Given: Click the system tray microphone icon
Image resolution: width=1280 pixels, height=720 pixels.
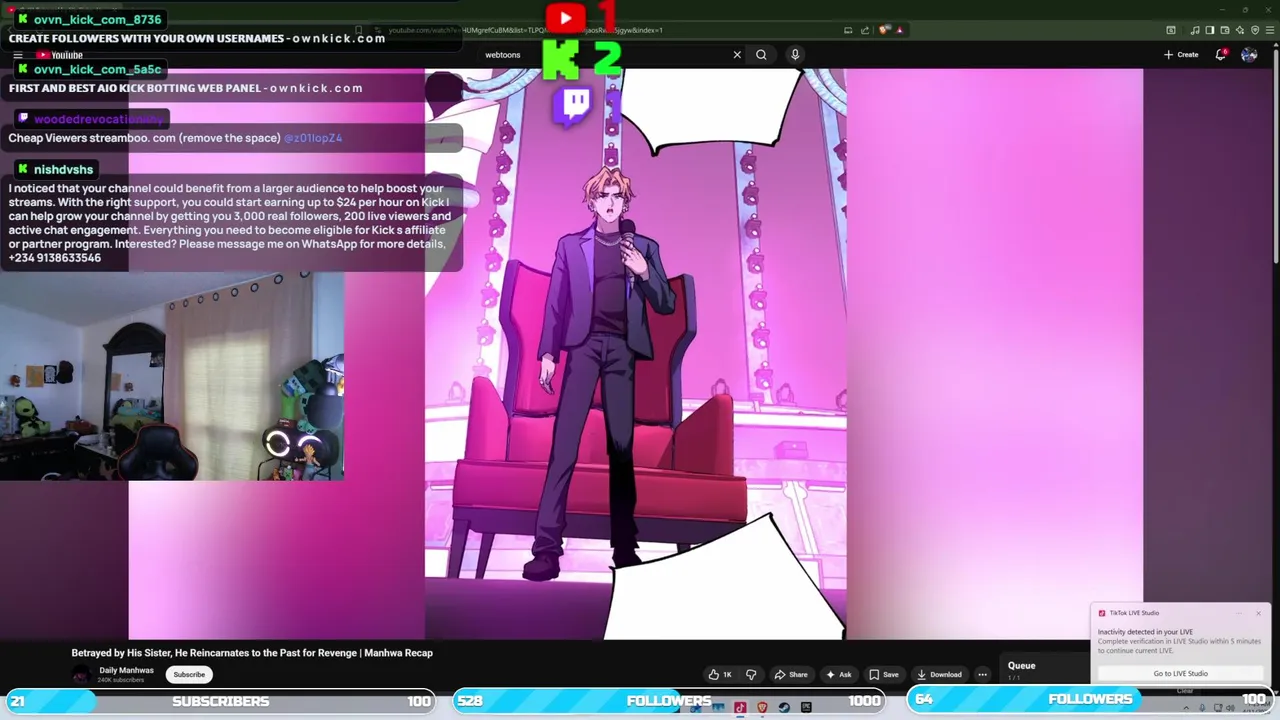Looking at the screenshot, I should (x=1202, y=708).
